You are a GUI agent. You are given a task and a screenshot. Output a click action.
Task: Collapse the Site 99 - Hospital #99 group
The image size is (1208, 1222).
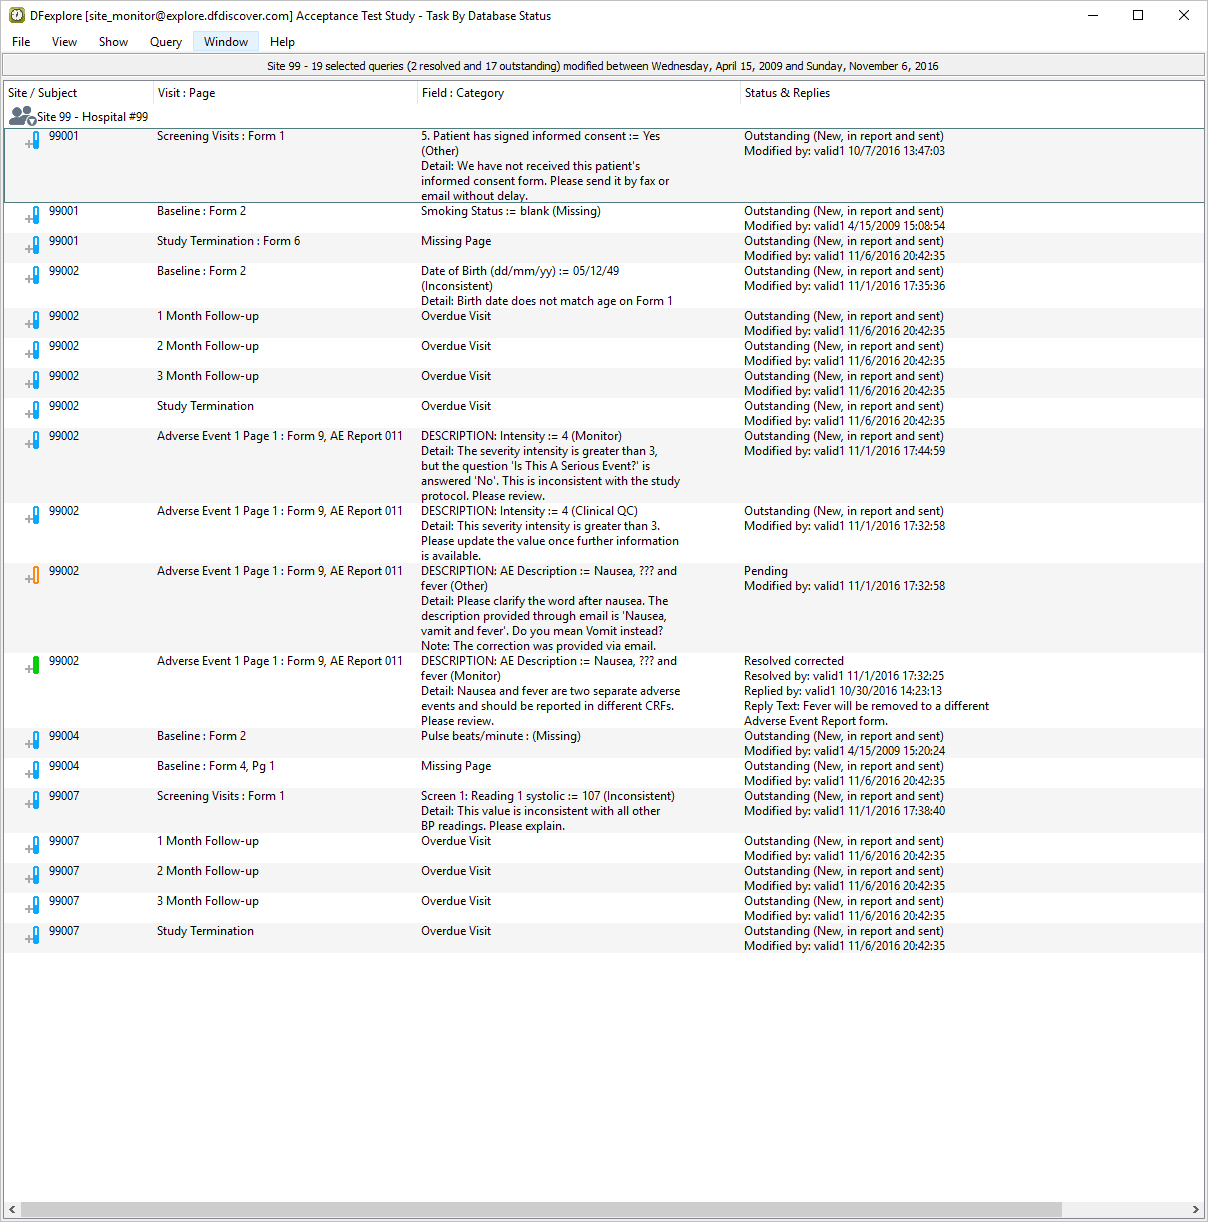click(x=32, y=121)
